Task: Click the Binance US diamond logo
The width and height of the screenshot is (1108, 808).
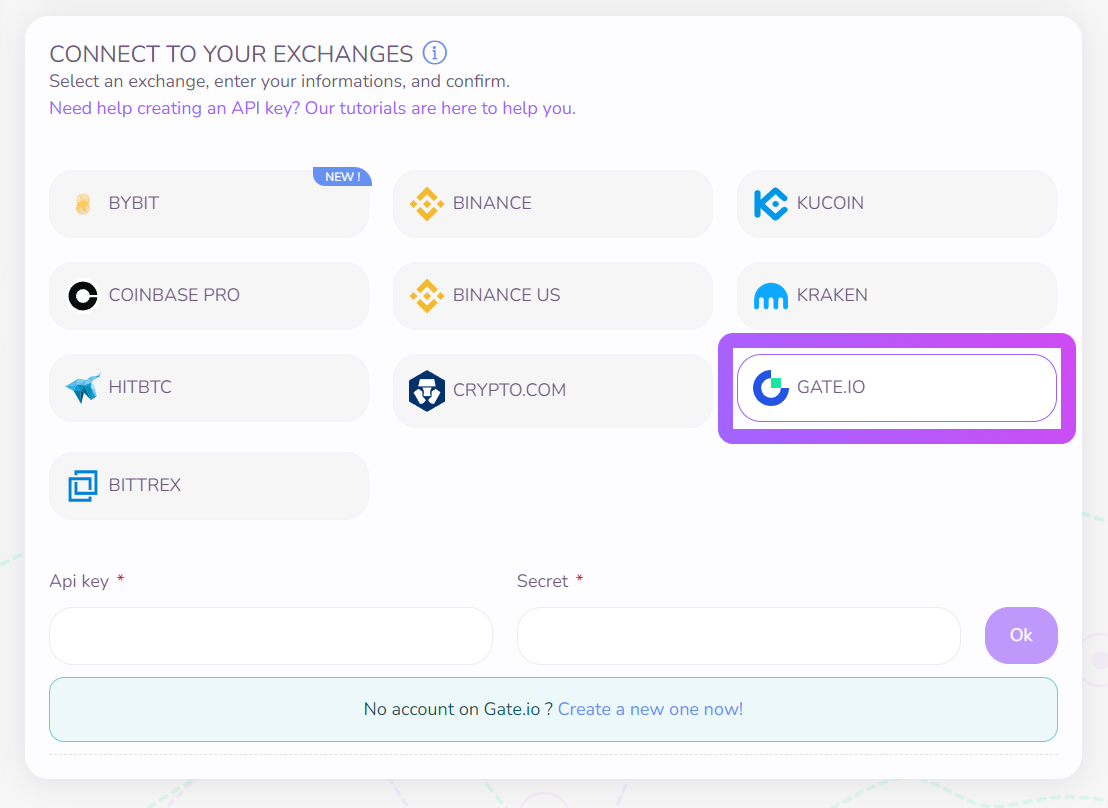Action: pyautogui.click(x=427, y=295)
